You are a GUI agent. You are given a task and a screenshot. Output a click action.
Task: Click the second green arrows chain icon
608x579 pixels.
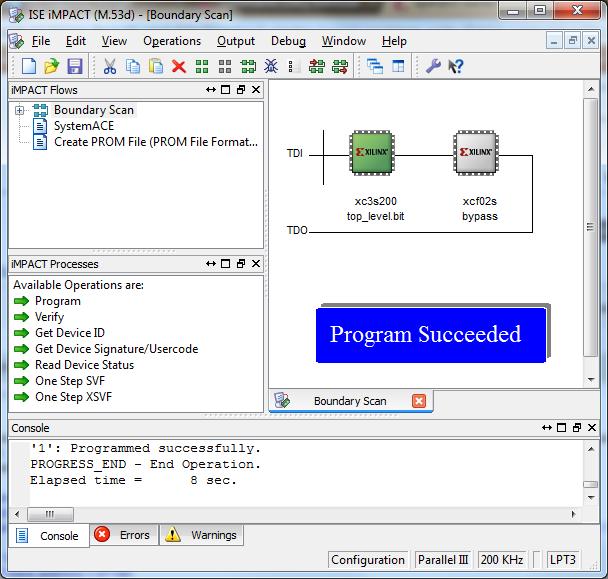(x=340, y=66)
